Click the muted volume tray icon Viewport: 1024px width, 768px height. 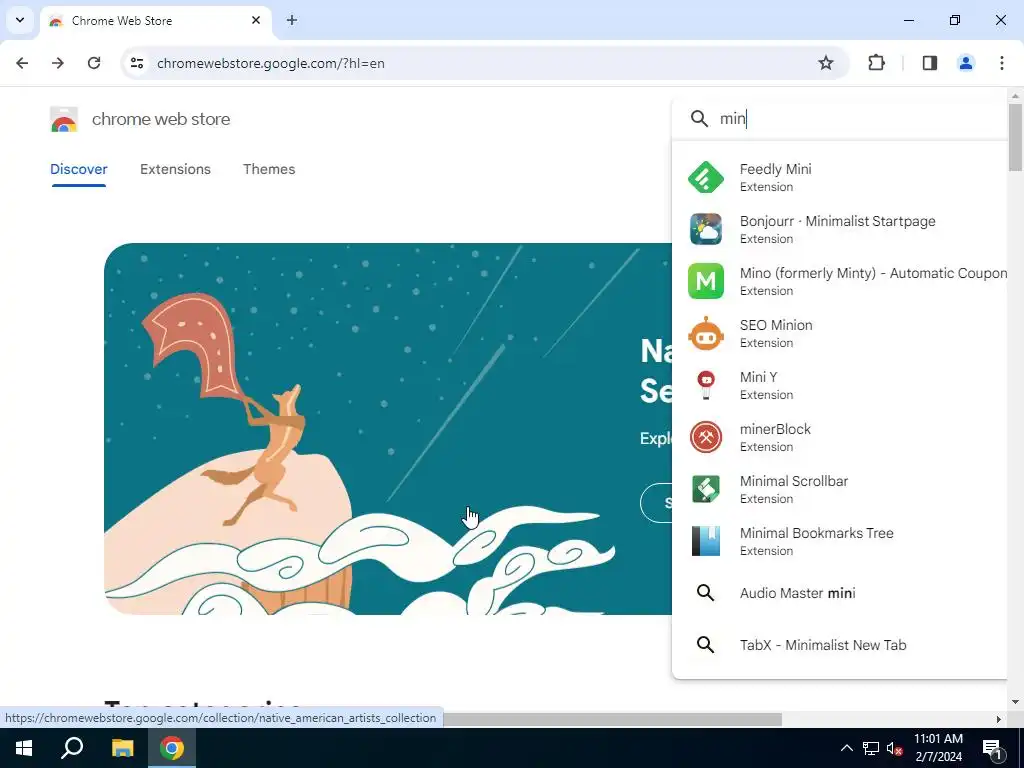894,748
